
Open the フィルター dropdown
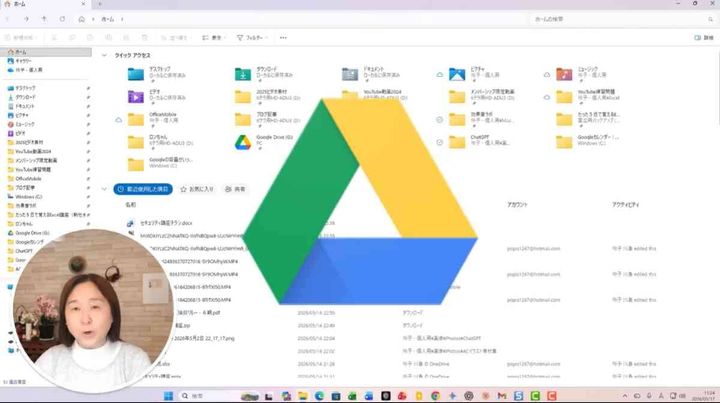(252, 38)
